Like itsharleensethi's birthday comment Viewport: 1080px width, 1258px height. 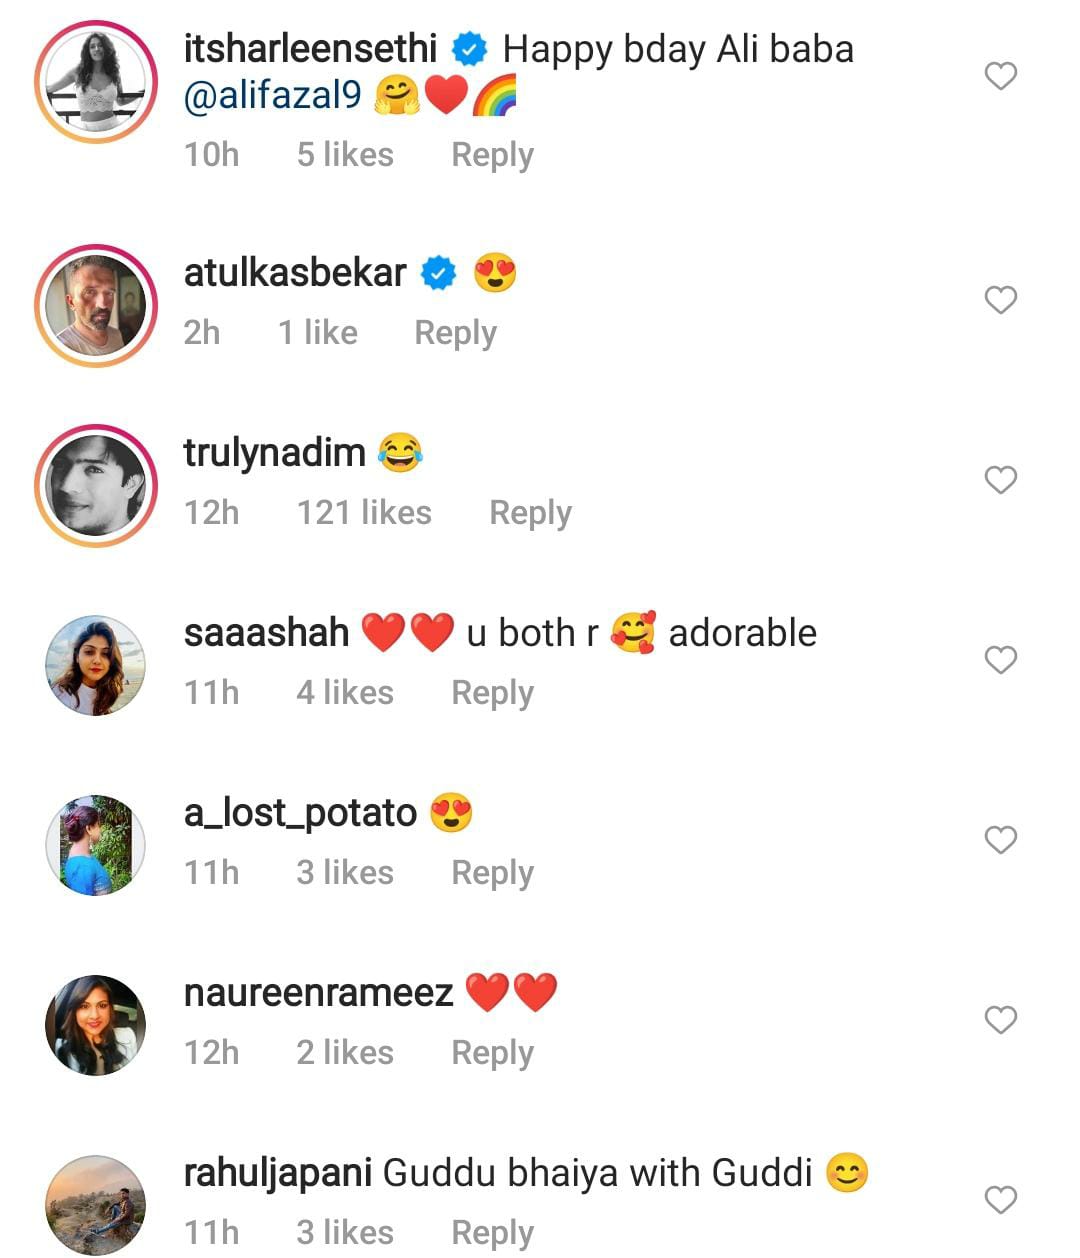tap(1000, 76)
